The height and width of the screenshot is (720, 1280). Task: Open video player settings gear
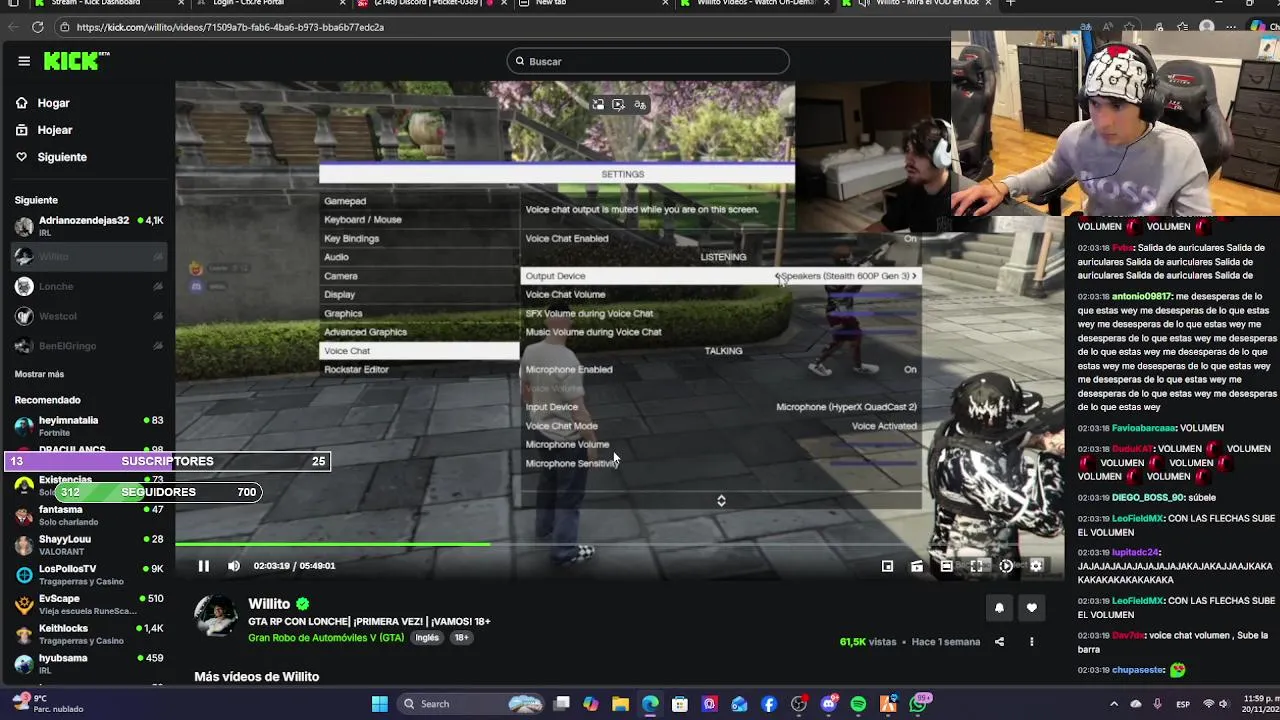point(1036,566)
